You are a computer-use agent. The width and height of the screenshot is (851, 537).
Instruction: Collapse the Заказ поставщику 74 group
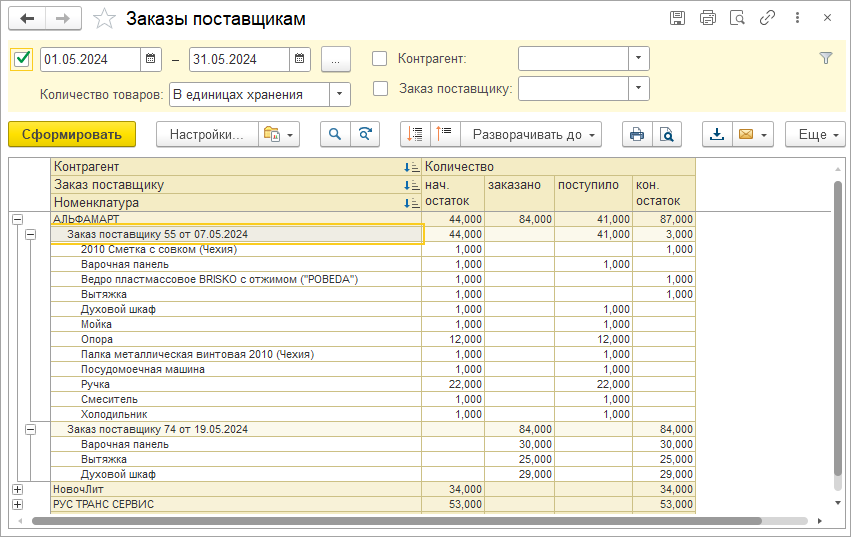pos(30,429)
